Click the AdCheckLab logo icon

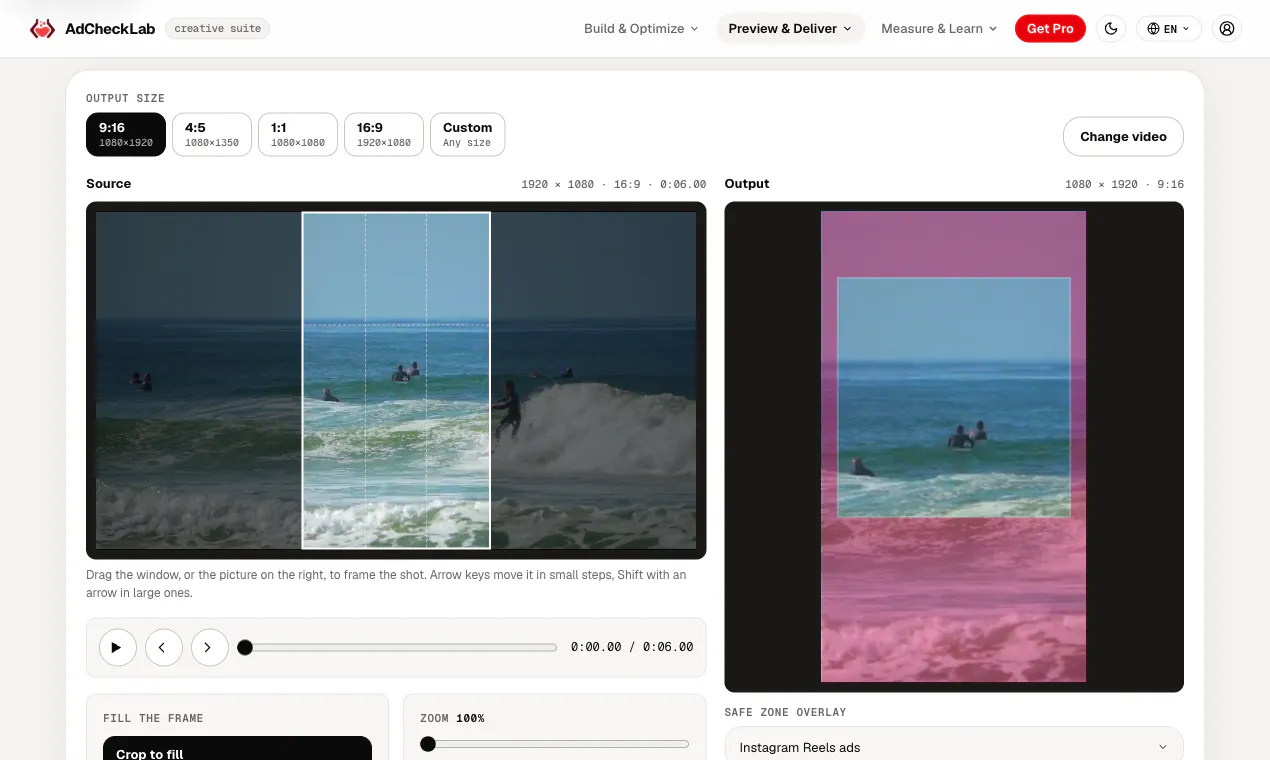pos(42,29)
